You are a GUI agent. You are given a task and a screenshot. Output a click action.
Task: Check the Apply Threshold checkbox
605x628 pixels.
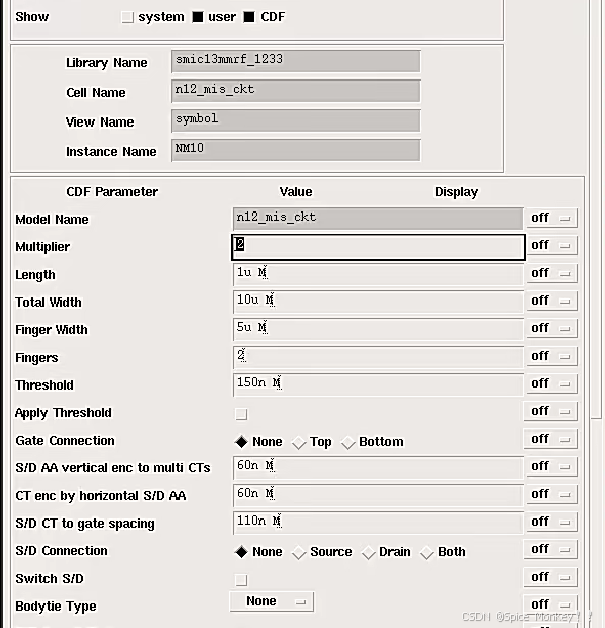241,414
